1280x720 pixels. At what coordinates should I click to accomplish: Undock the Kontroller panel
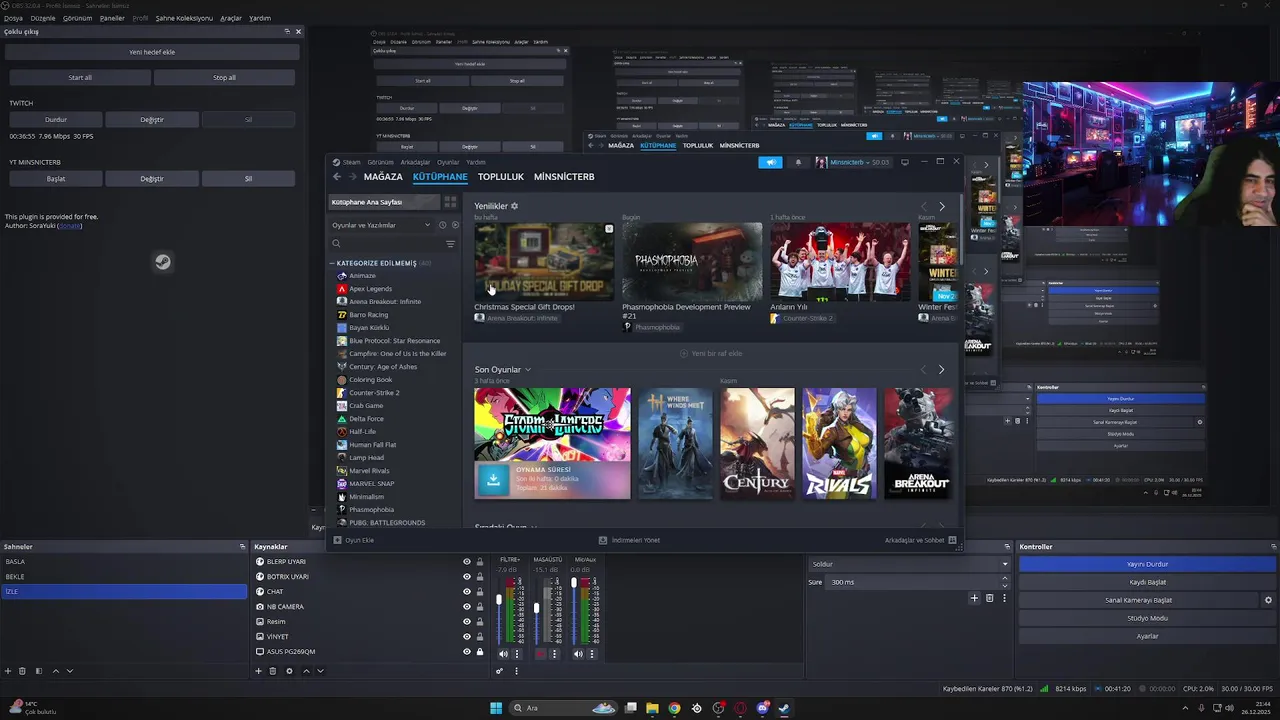click(1273, 547)
